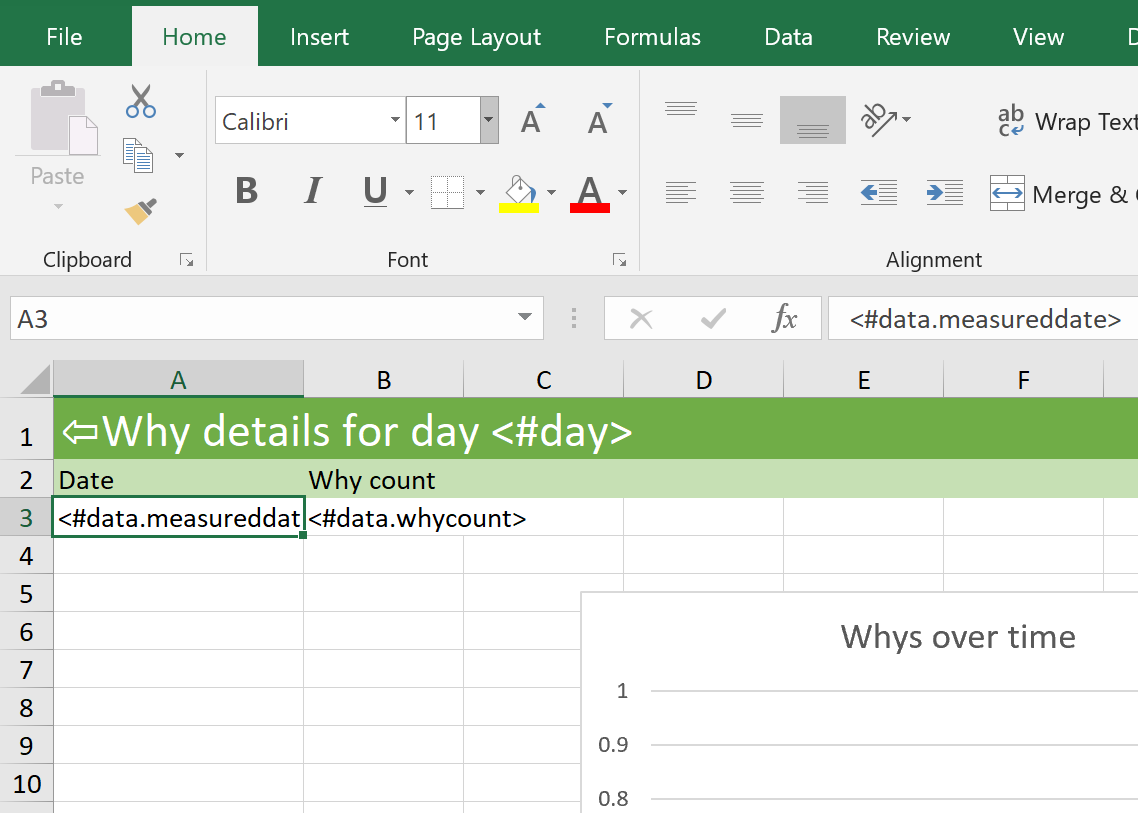Click Insert Function fx icon
1138x813 pixels.
[785, 318]
